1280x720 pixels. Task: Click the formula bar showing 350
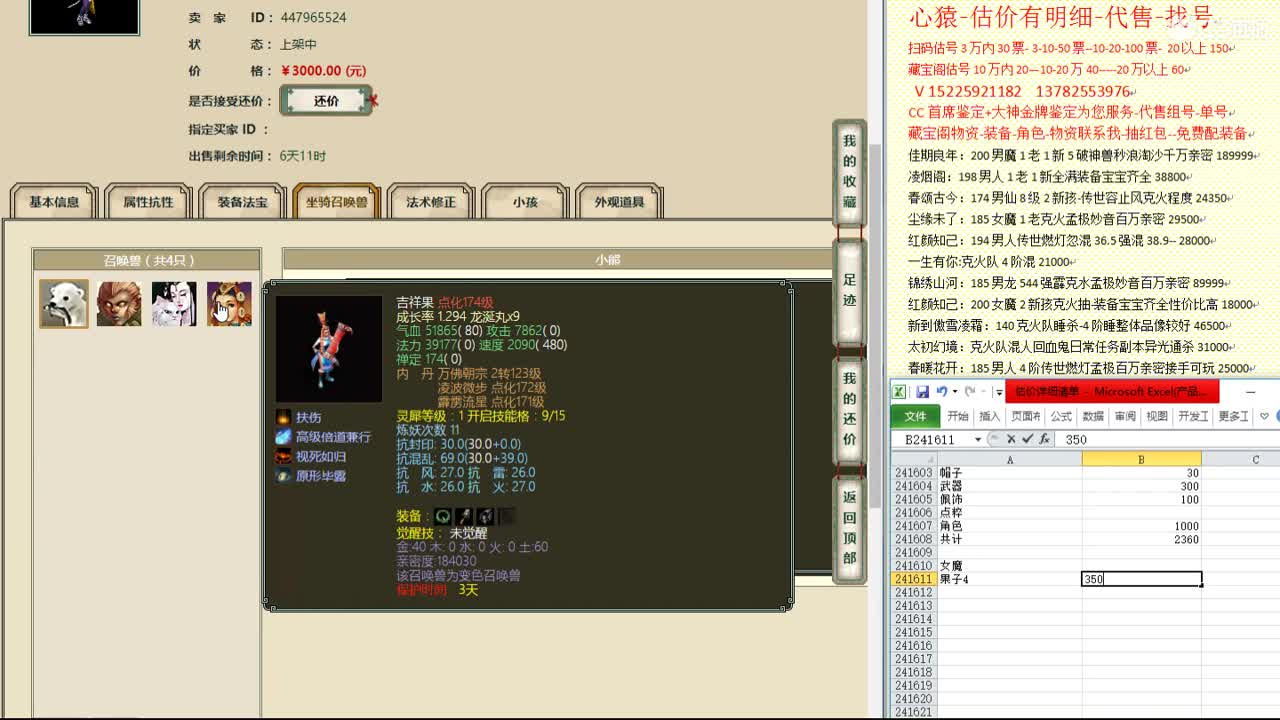[x=1169, y=440]
